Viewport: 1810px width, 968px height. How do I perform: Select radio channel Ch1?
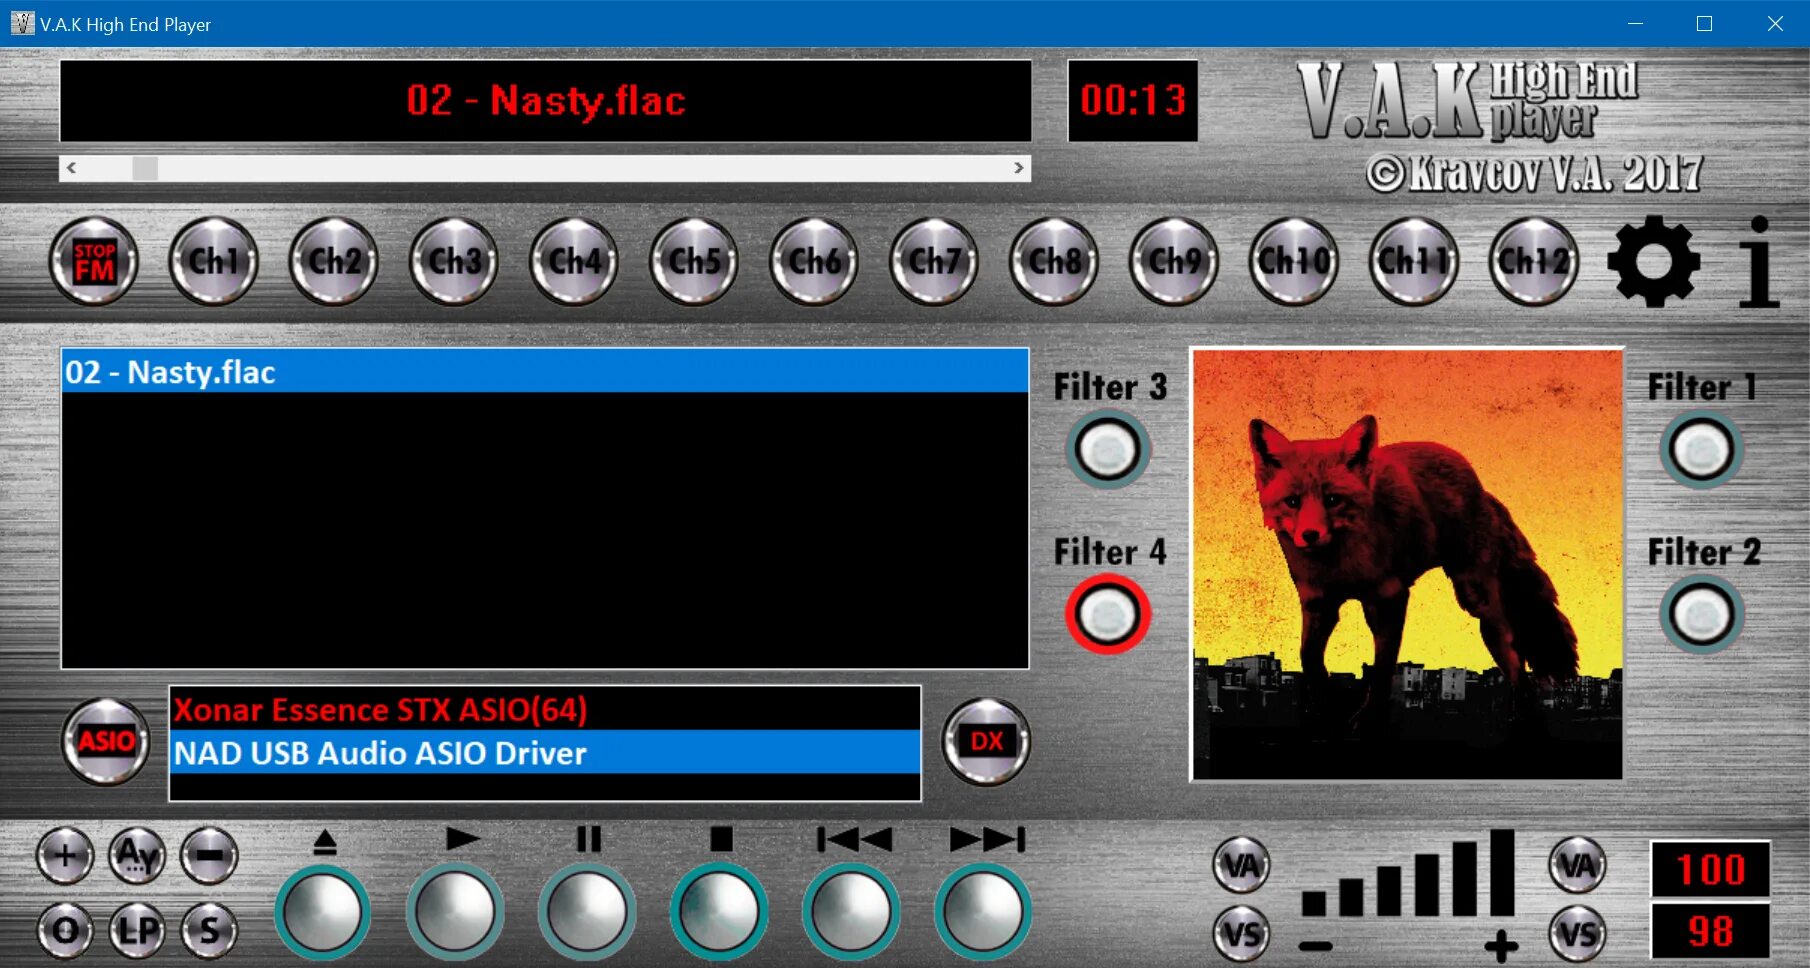pos(214,262)
